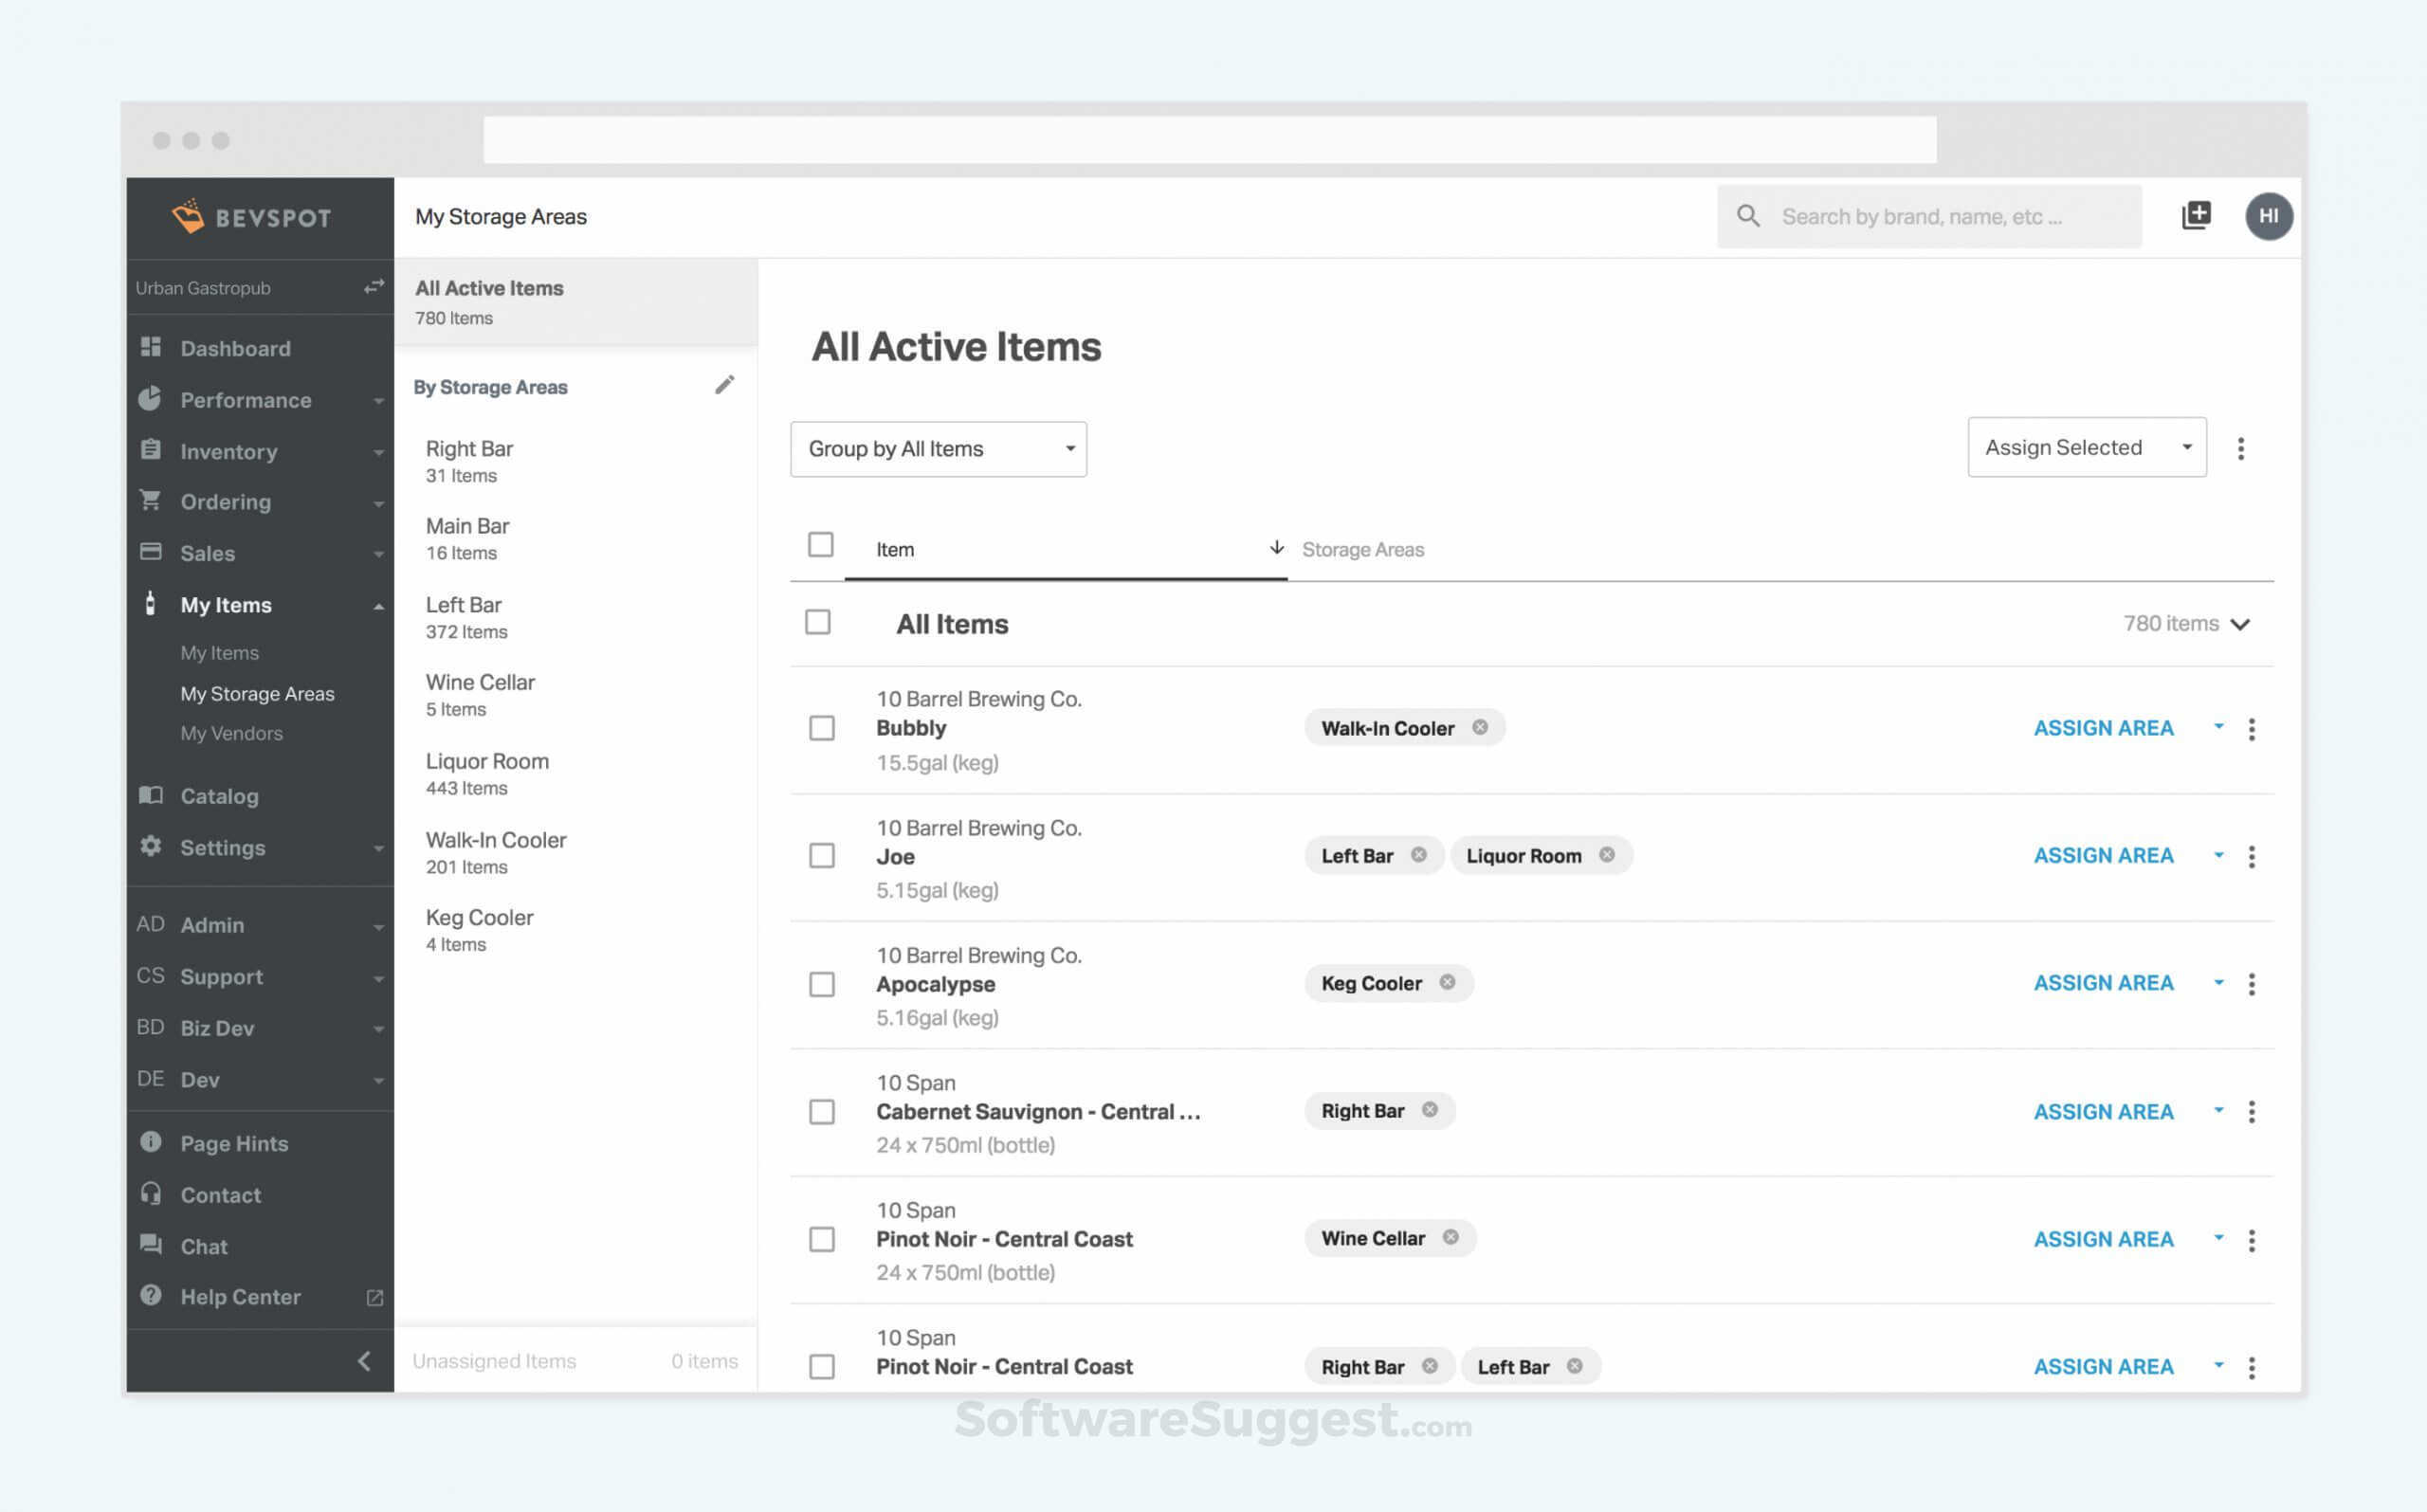The image size is (2427, 1512).
Task: Open the HI user avatar menu
Action: click(x=2268, y=216)
